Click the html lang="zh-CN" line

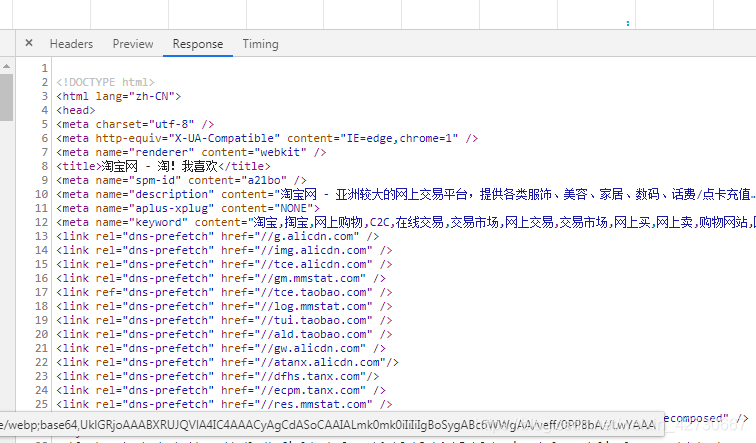[x=119, y=96]
